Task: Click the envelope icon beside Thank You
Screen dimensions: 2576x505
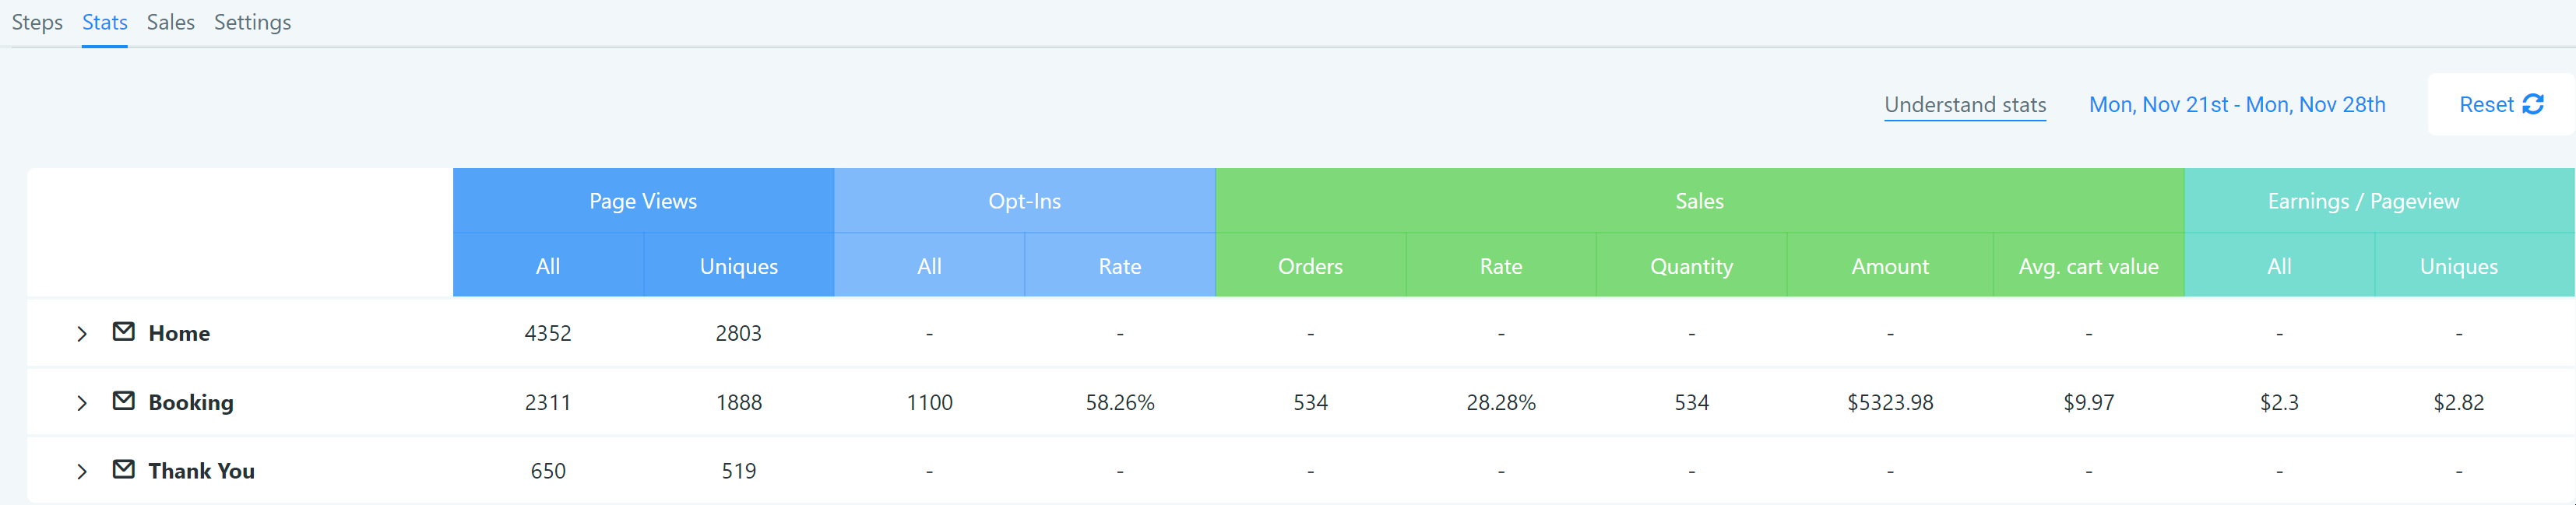Action: 124,469
